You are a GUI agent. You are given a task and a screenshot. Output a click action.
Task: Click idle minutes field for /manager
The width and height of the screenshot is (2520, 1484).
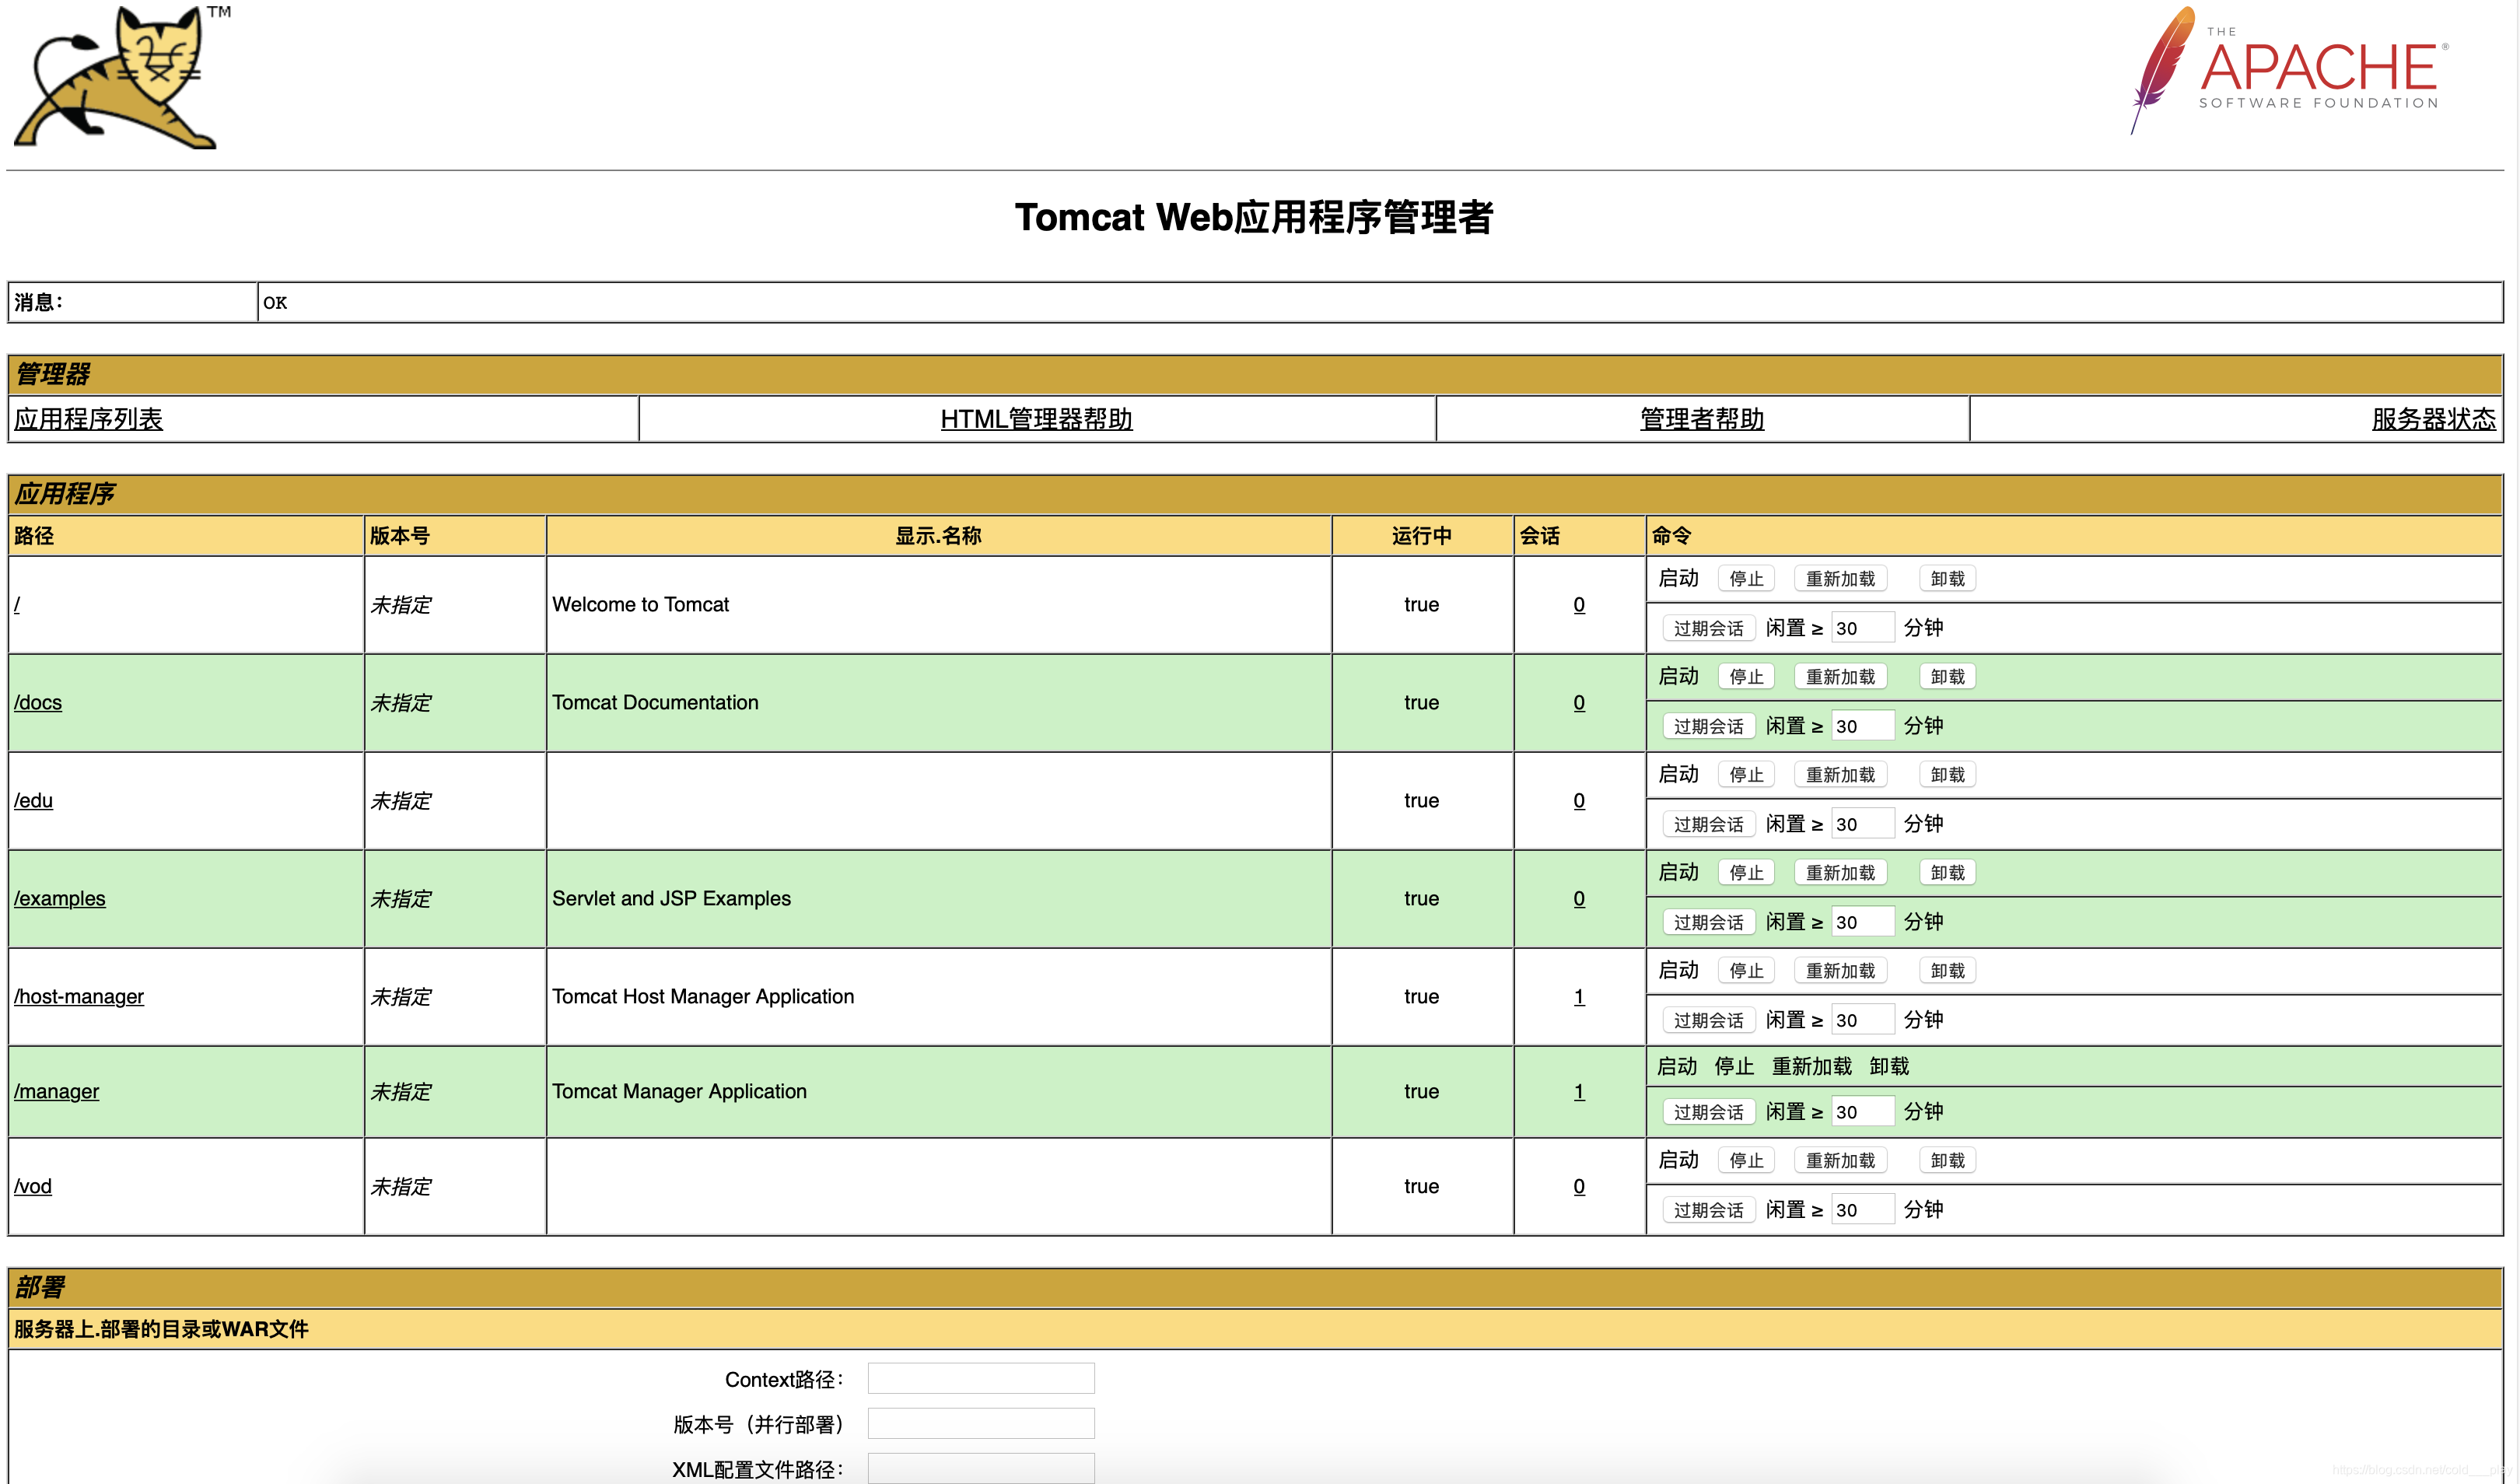tap(1863, 1112)
